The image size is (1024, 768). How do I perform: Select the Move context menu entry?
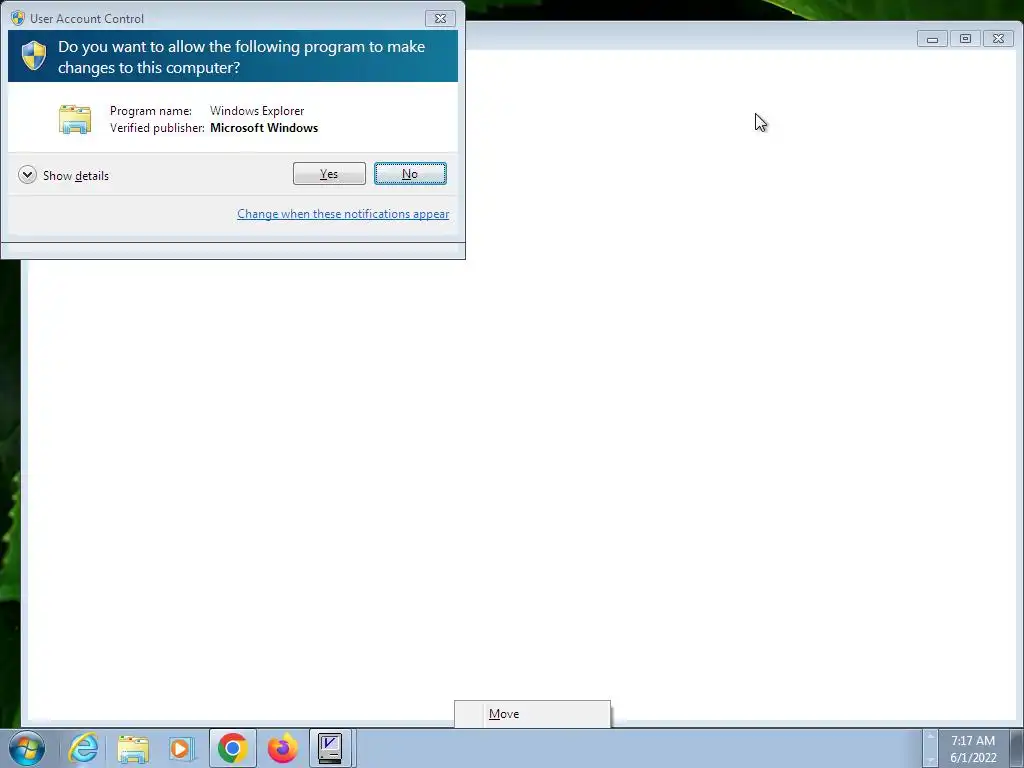pyautogui.click(x=532, y=714)
